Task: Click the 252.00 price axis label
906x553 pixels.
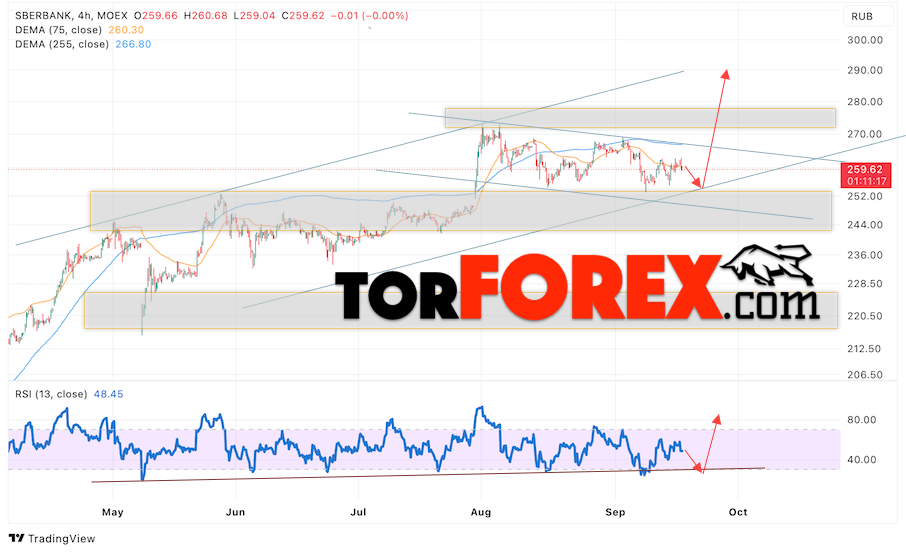Action: click(865, 196)
